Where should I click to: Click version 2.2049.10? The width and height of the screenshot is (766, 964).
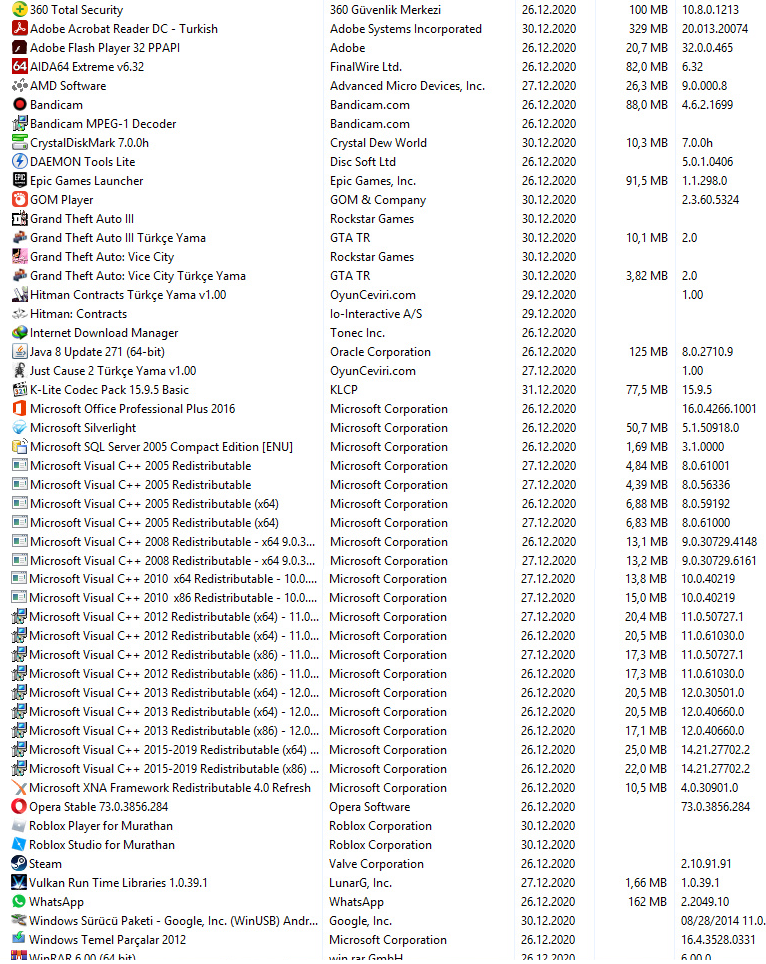point(705,903)
